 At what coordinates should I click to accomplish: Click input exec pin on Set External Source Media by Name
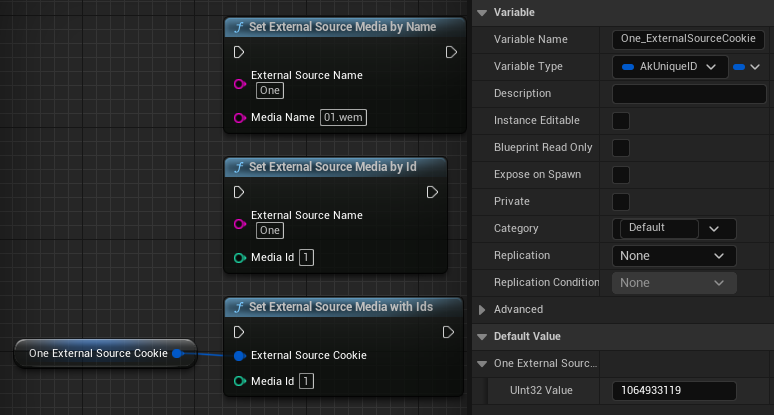pyautogui.click(x=238, y=52)
